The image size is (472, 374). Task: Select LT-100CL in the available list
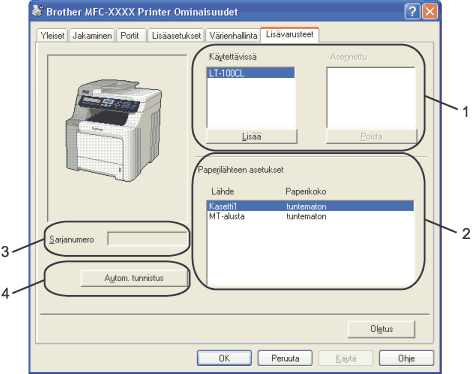click(251, 73)
